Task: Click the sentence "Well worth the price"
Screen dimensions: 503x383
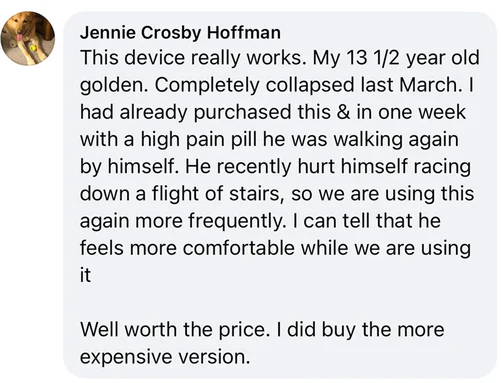Action: (173, 330)
